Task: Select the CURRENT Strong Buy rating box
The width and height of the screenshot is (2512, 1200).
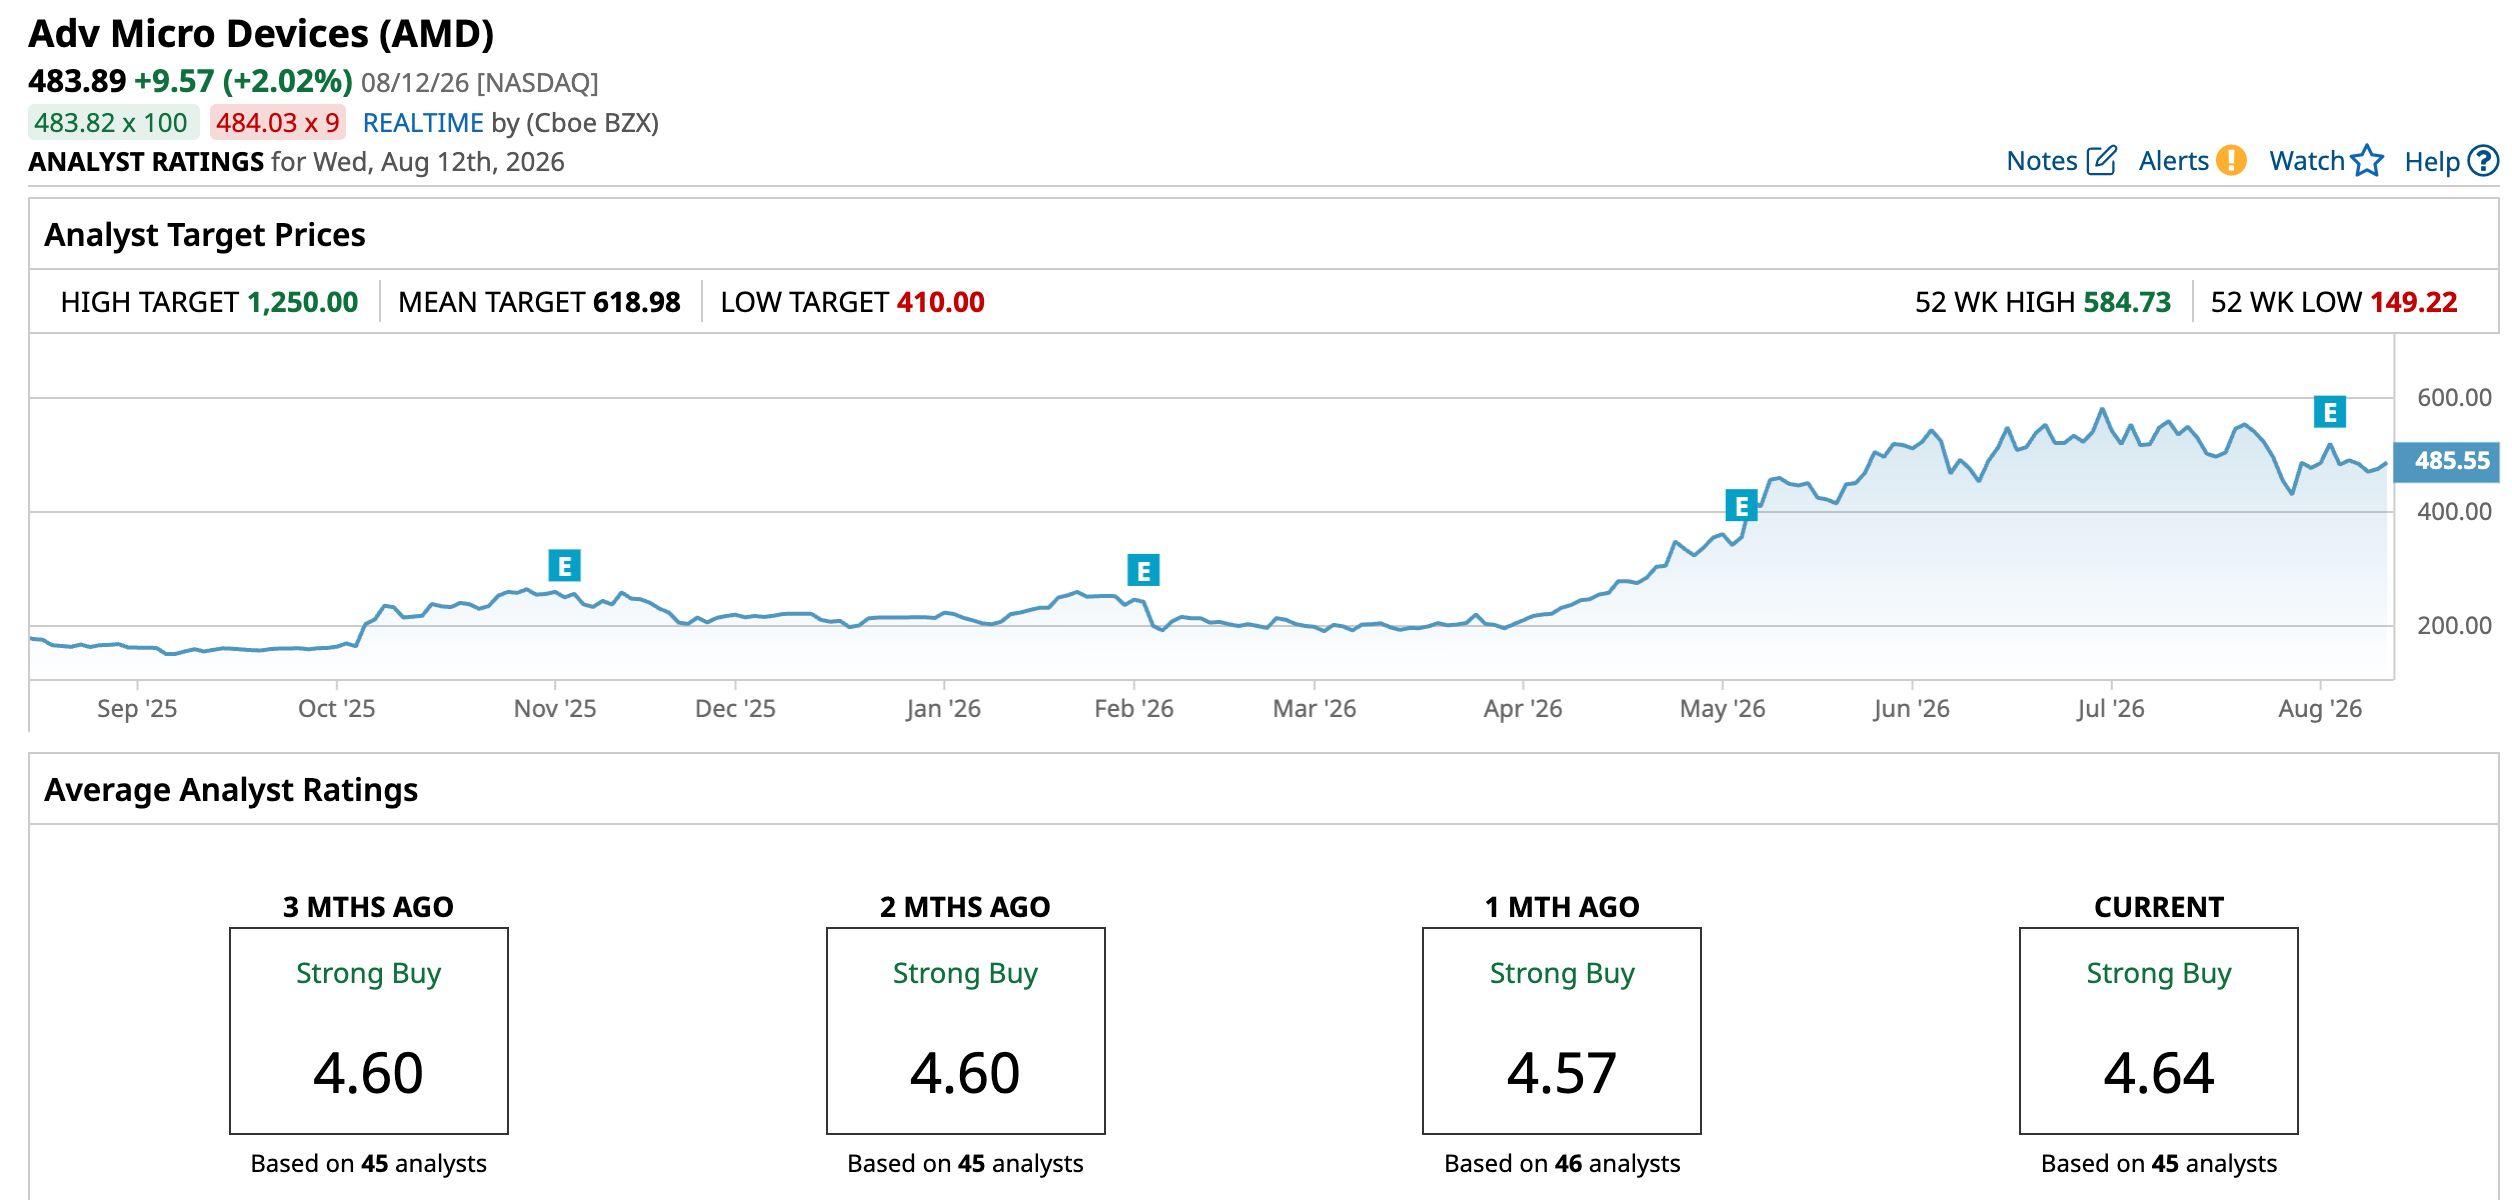Action: (2159, 1031)
